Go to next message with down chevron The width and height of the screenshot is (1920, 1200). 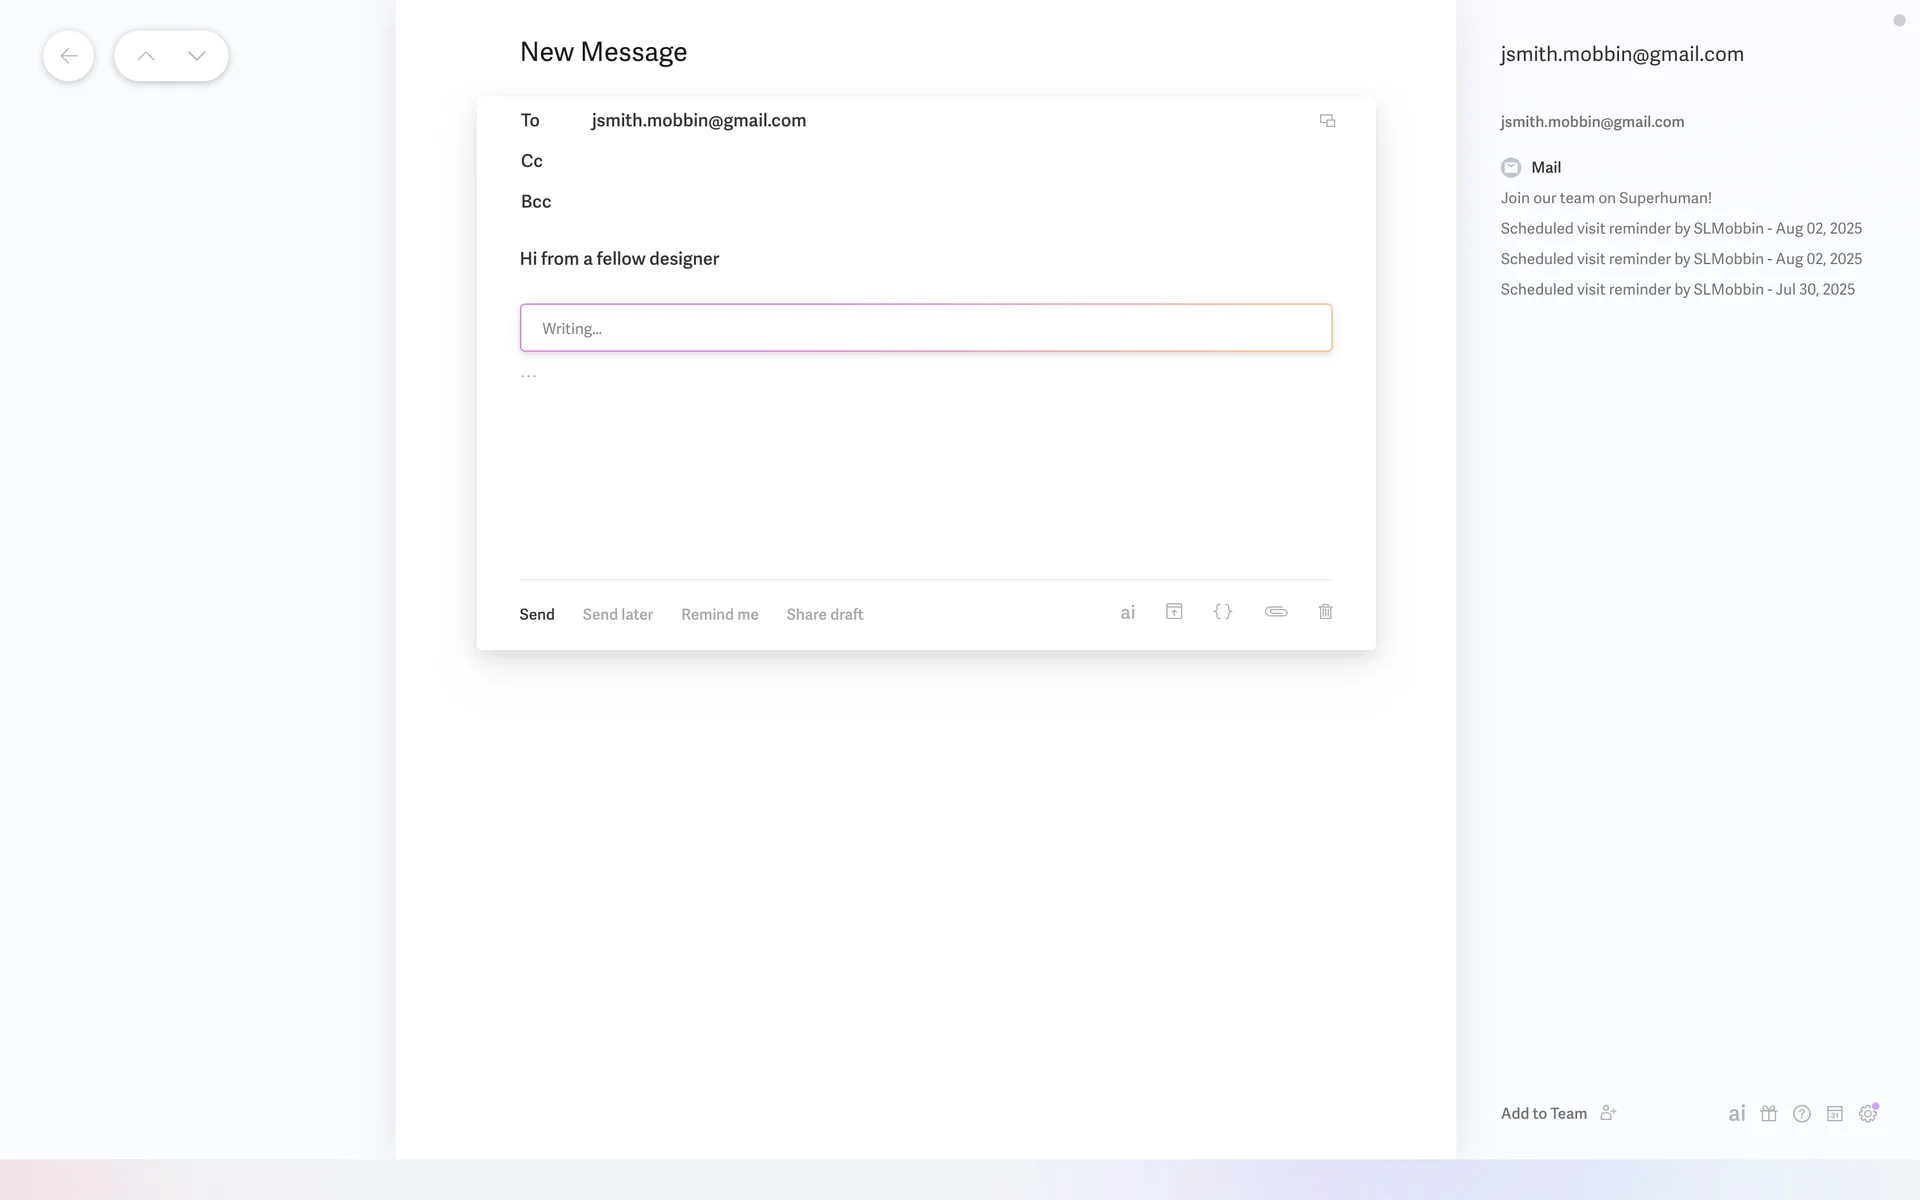pyautogui.click(x=197, y=56)
